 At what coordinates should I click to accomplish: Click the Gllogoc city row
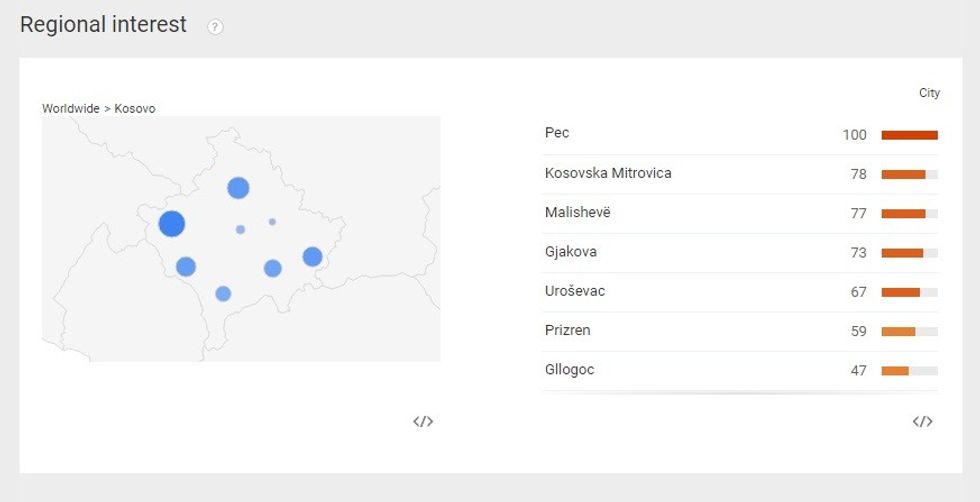click(741, 371)
